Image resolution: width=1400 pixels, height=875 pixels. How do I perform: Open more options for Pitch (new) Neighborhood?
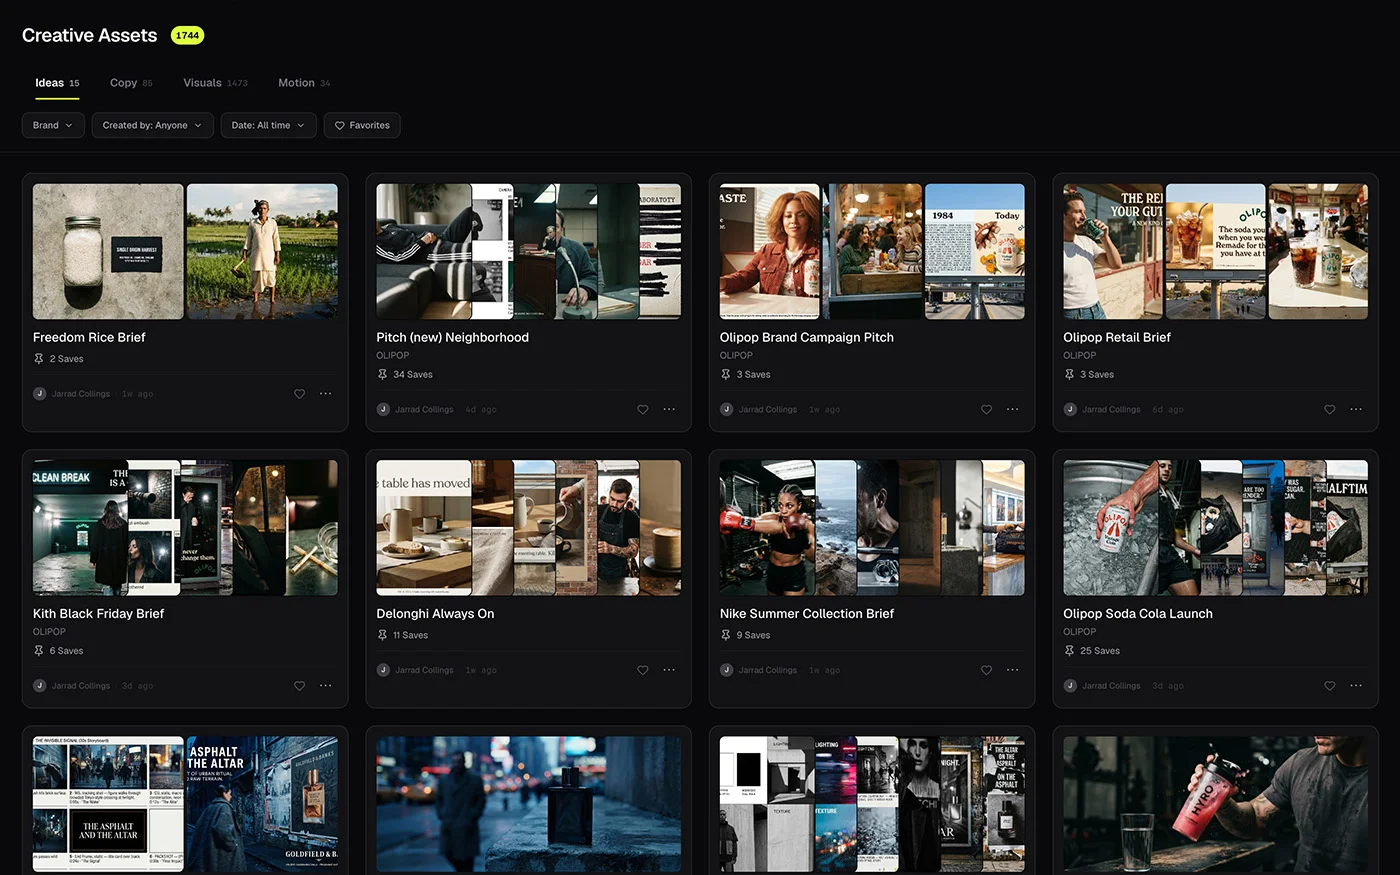coord(669,409)
